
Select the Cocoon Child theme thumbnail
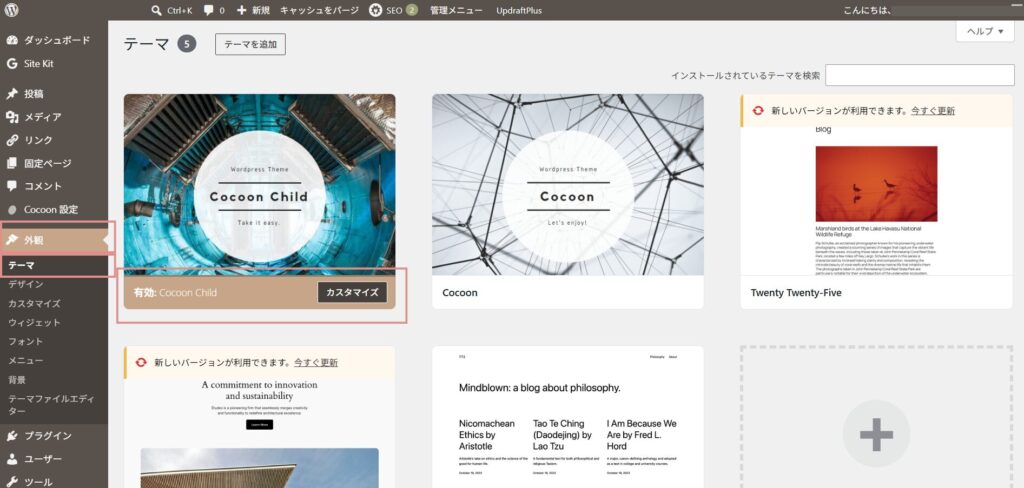(259, 184)
